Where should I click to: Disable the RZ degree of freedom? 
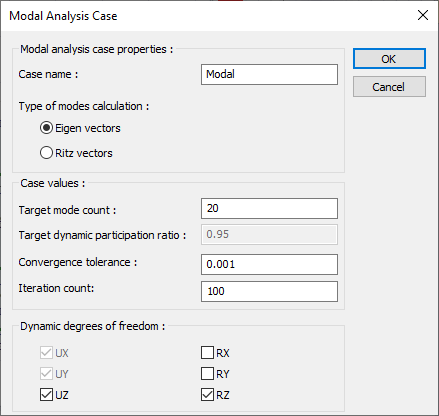[207, 395]
